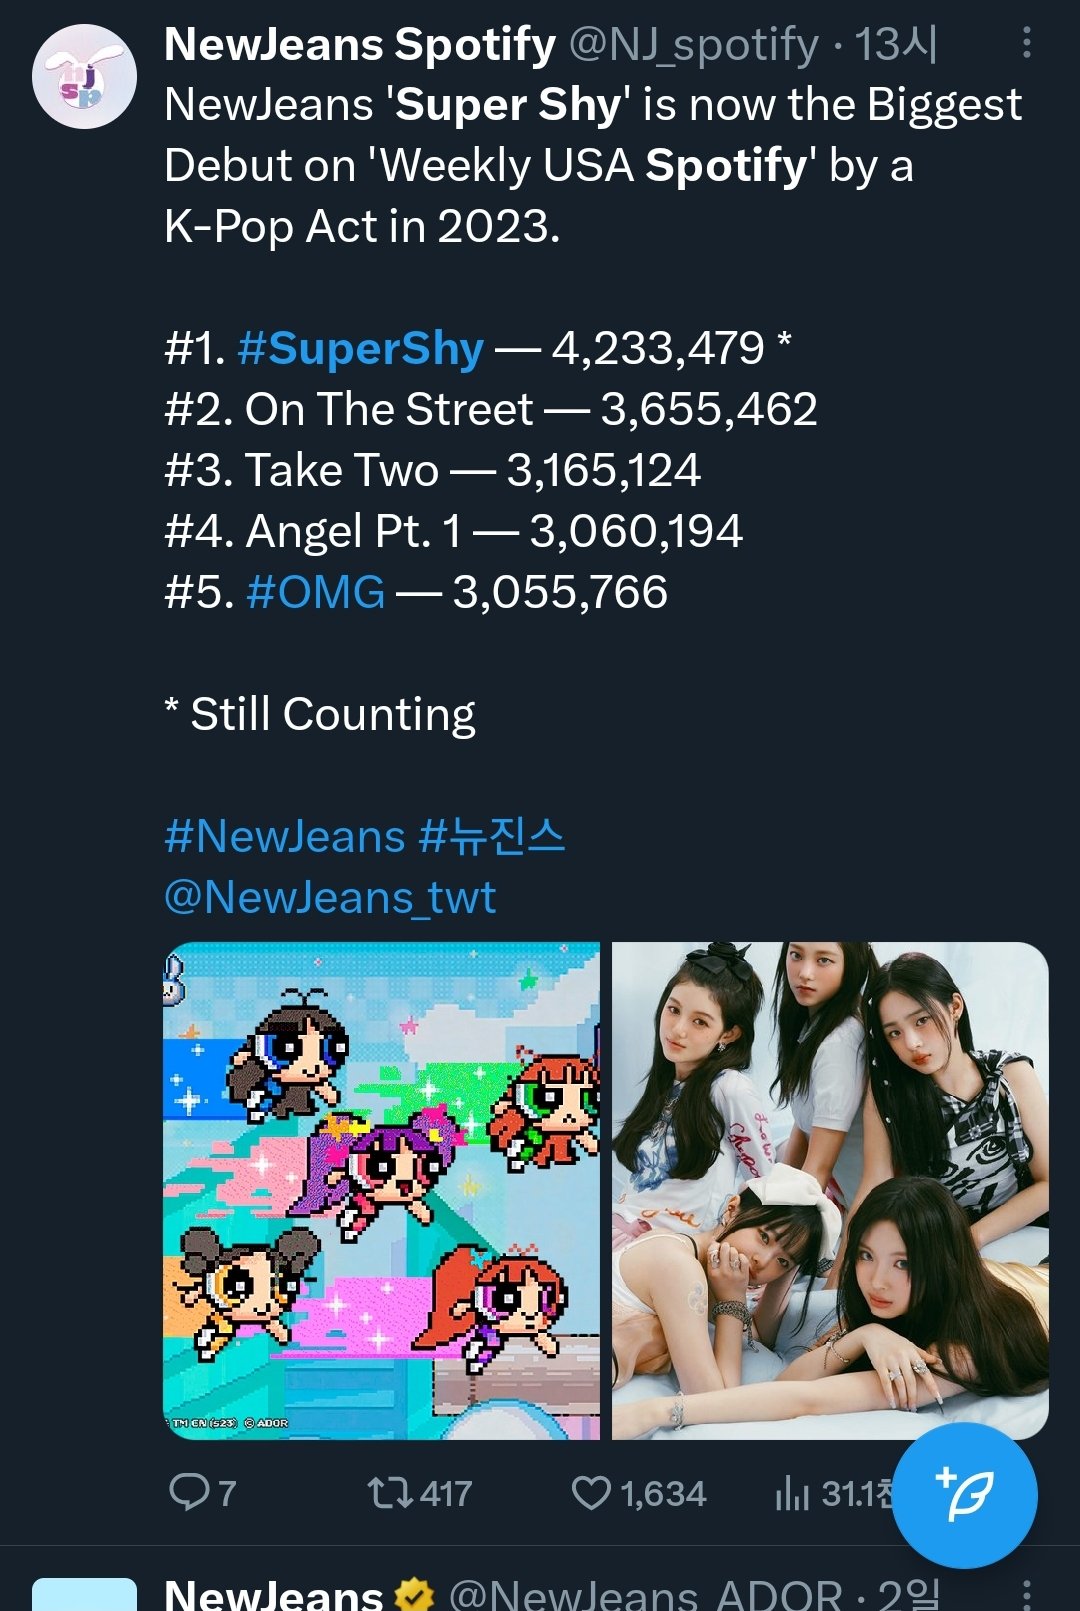Open the #OMG hashtag link
1080x1611 pixels.
[x=315, y=592]
